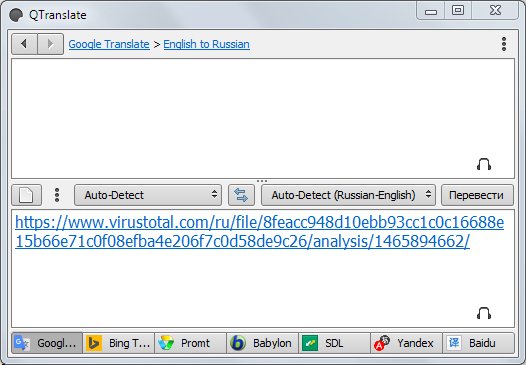Open the Google Translate link
The width and height of the screenshot is (526, 365).
(x=109, y=44)
